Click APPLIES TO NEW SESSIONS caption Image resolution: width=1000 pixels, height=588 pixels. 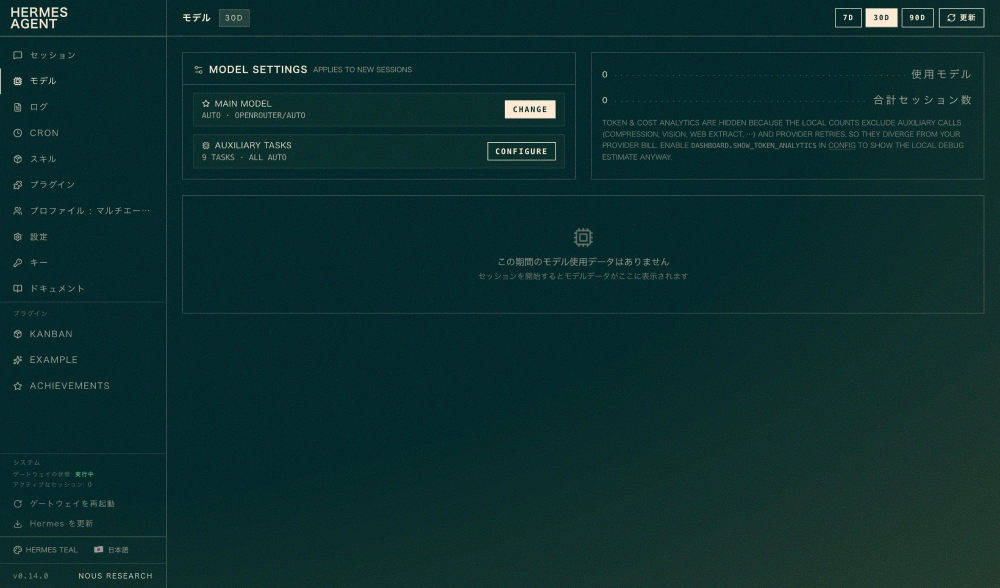(x=362, y=70)
